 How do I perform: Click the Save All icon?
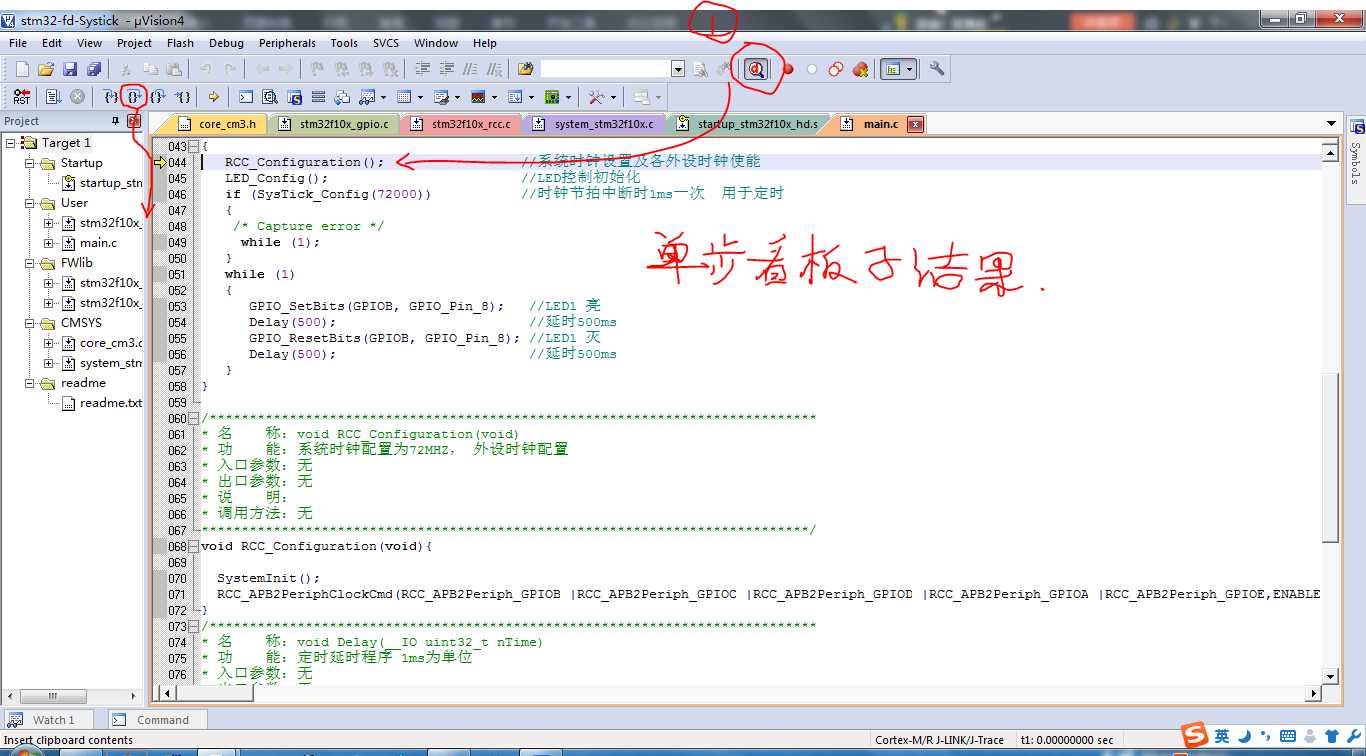(x=94, y=69)
